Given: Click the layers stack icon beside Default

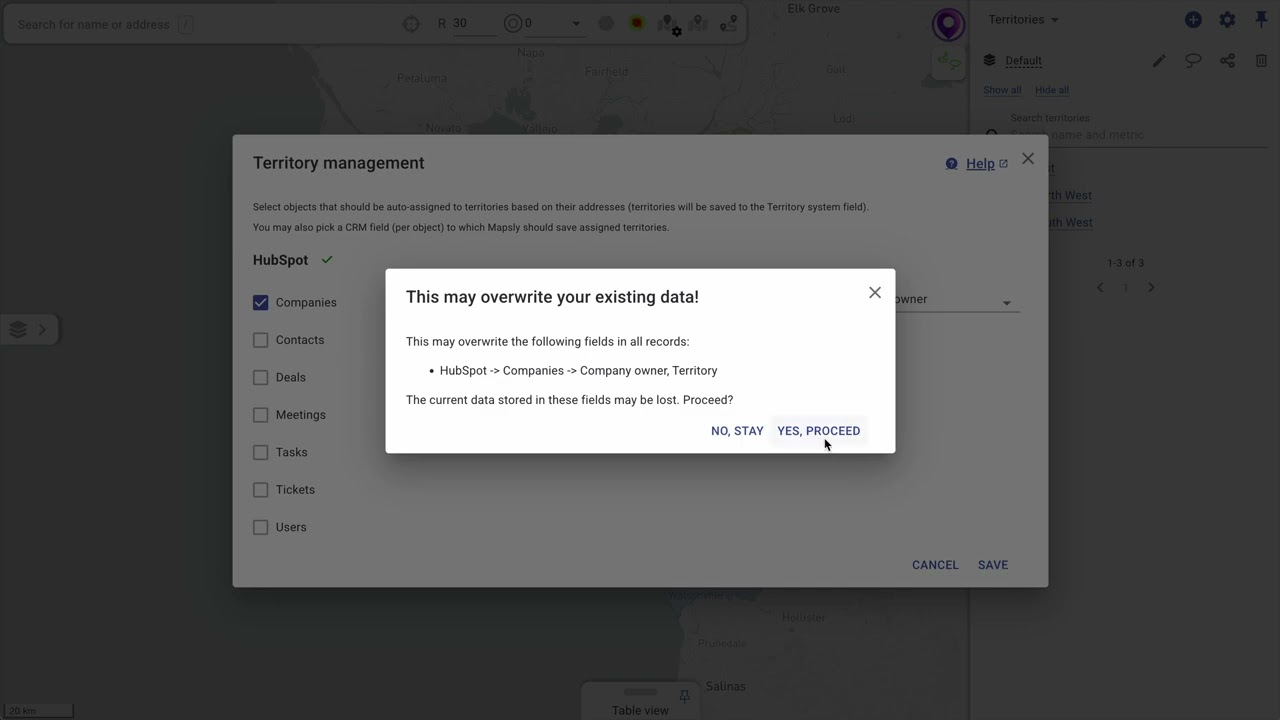Looking at the screenshot, I should coord(989,60).
